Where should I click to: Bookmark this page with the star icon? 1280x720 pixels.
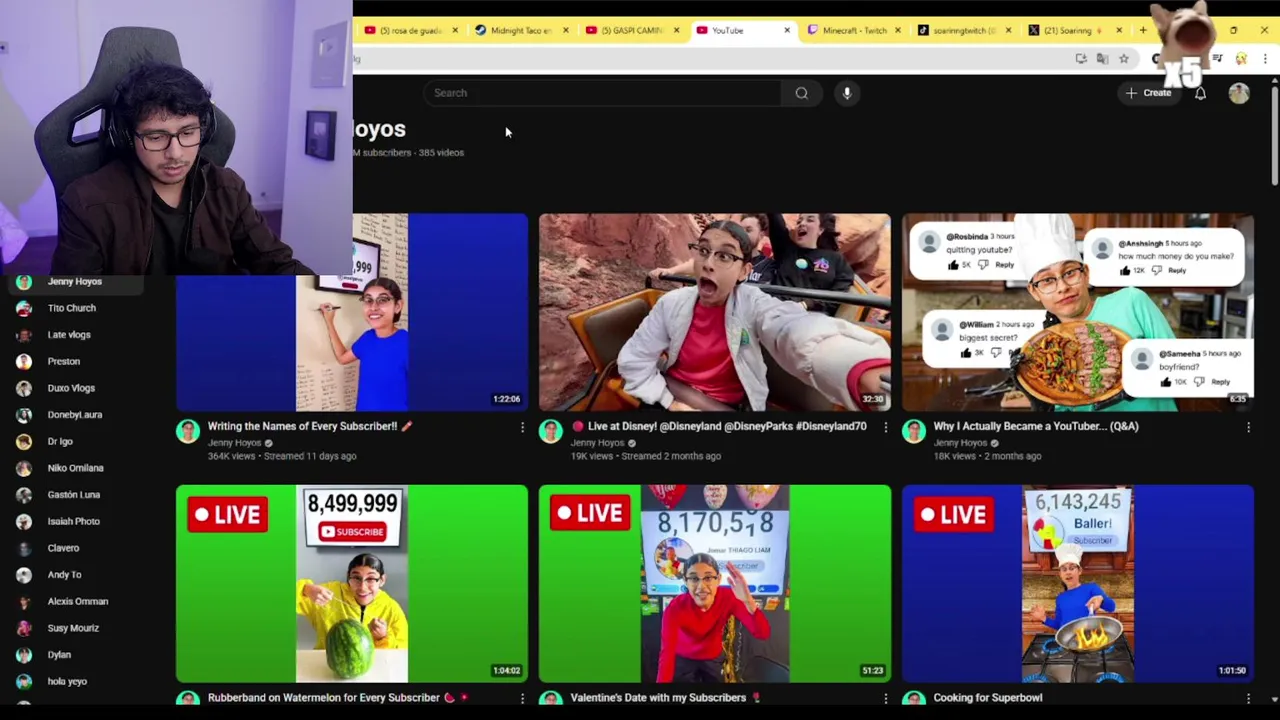click(1124, 59)
